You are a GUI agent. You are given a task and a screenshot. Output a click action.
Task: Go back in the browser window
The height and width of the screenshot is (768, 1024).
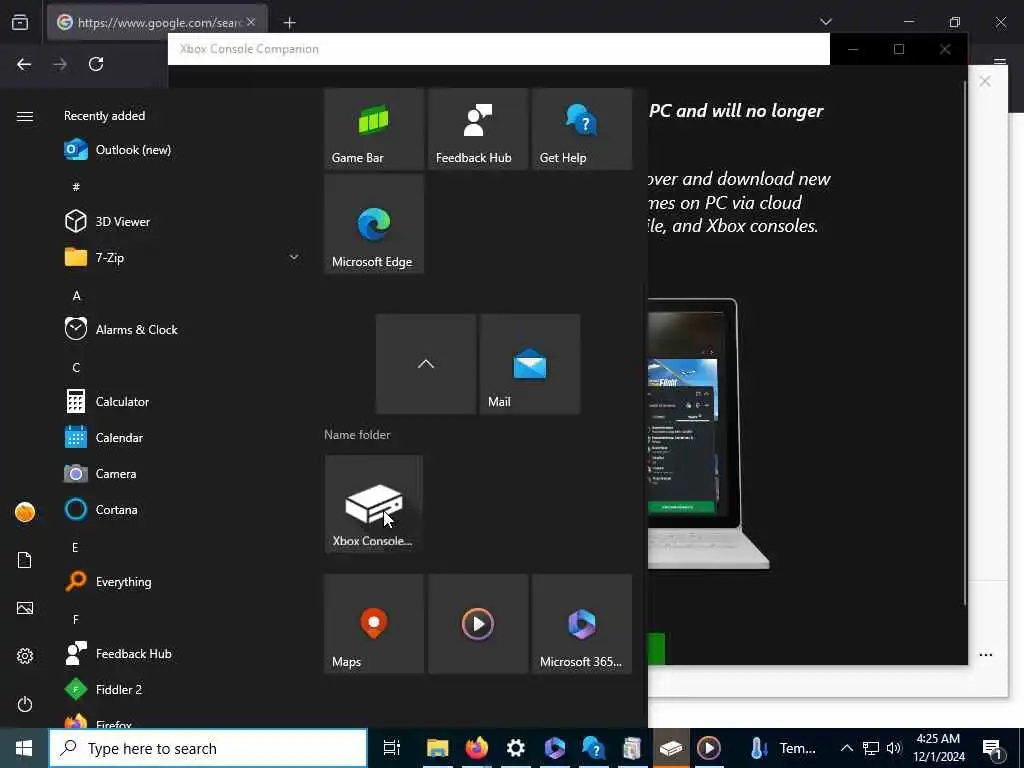[x=24, y=64]
